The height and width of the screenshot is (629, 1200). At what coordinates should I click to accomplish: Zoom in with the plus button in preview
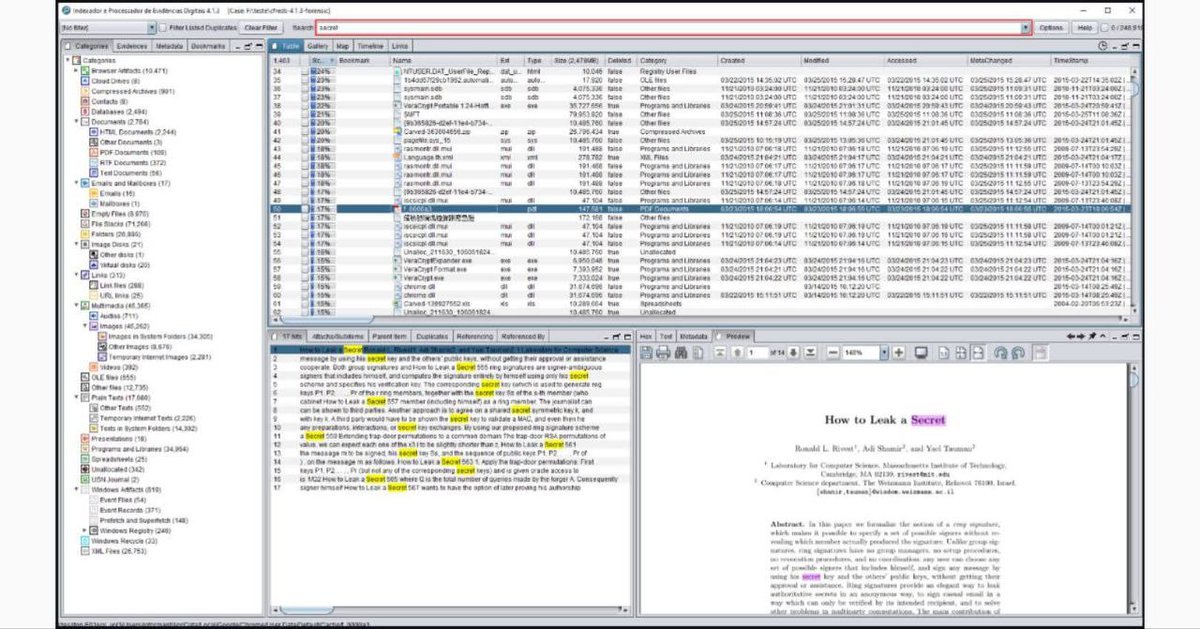click(x=898, y=353)
